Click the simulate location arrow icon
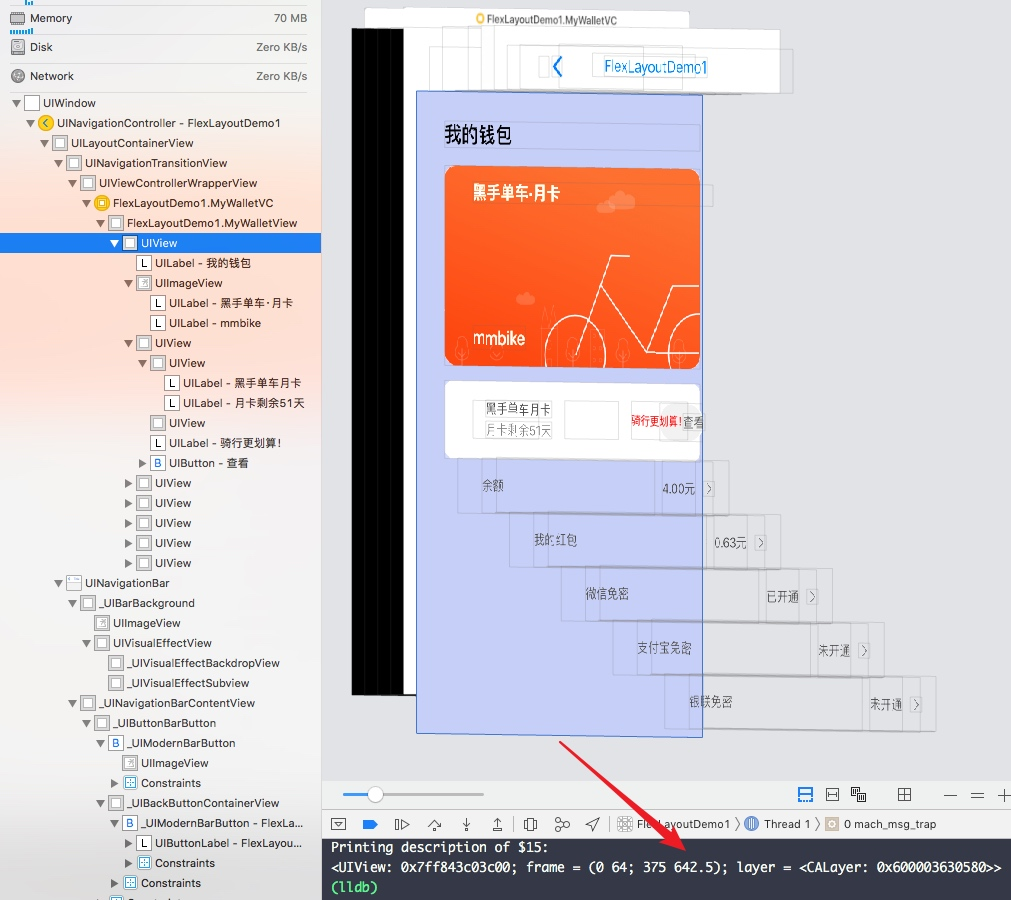This screenshot has height=900, width=1011. [x=593, y=824]
